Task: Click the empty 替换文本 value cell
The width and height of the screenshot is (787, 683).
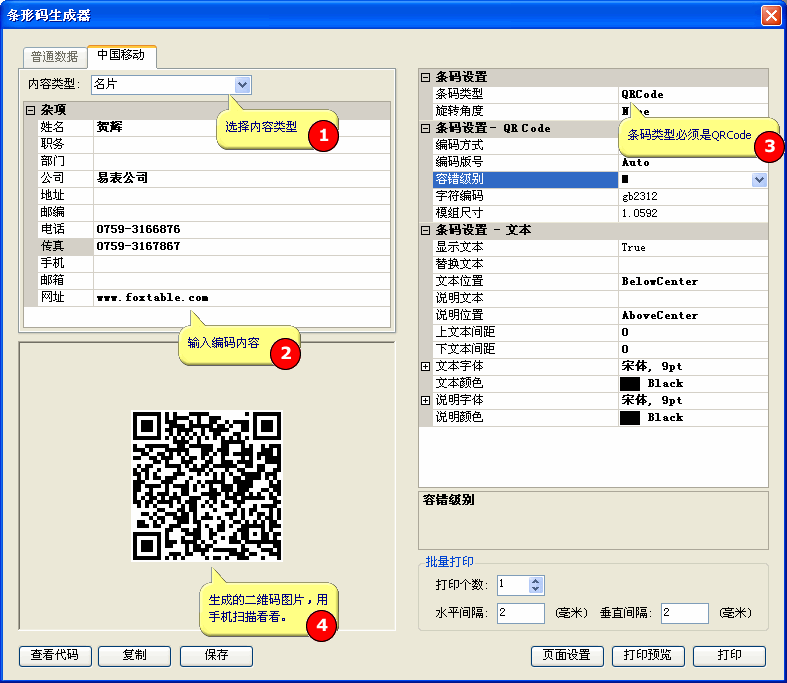Action: tap(693, 264)
